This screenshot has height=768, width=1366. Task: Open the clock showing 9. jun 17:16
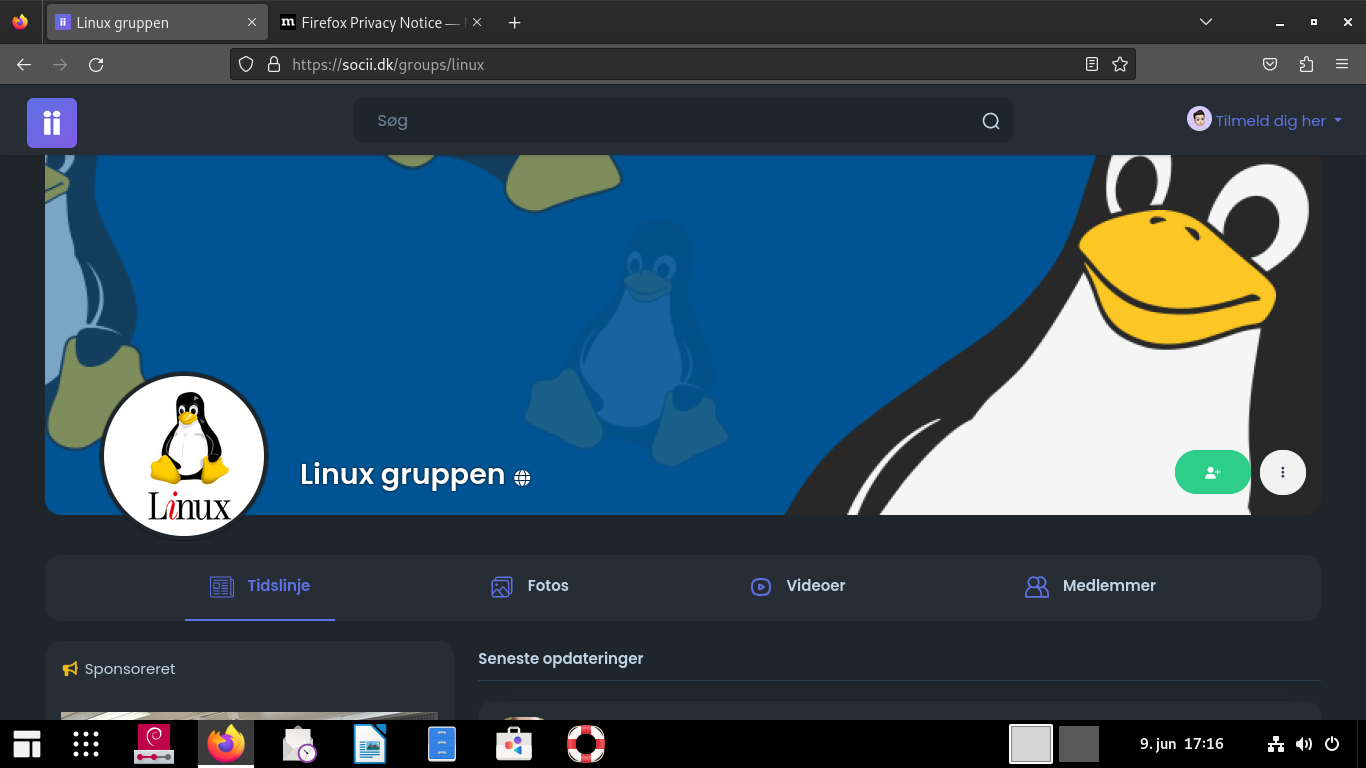click(x=1182, y=744)
